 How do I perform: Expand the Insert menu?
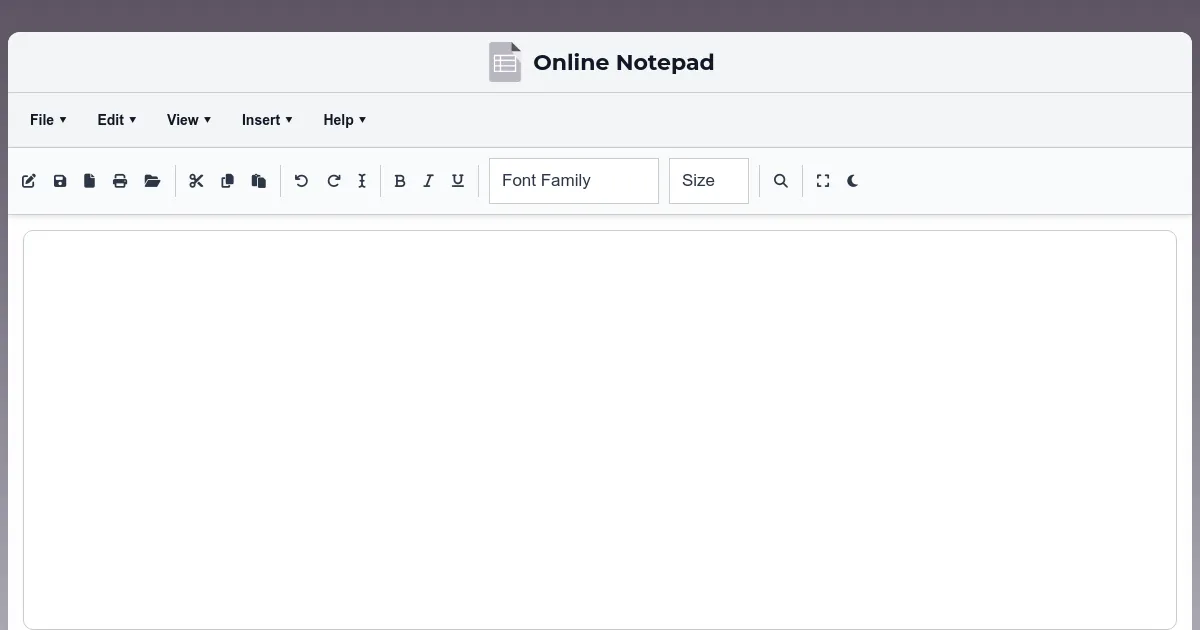pyautogui.click(x=266, y=119)
